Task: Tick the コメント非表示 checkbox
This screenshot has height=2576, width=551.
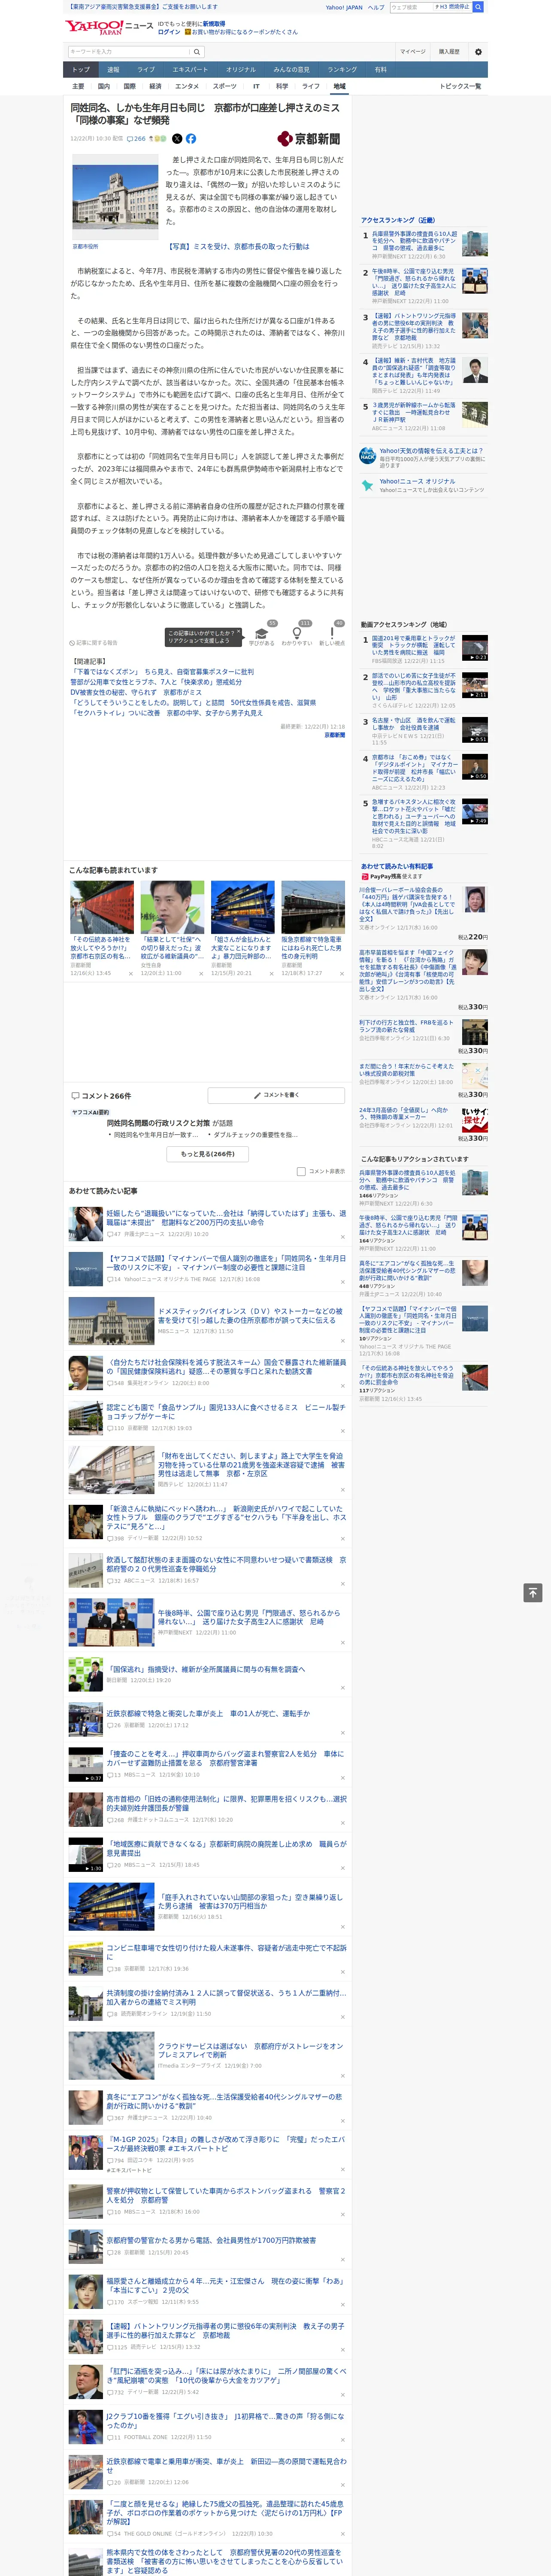Action: coord(301,1171)
